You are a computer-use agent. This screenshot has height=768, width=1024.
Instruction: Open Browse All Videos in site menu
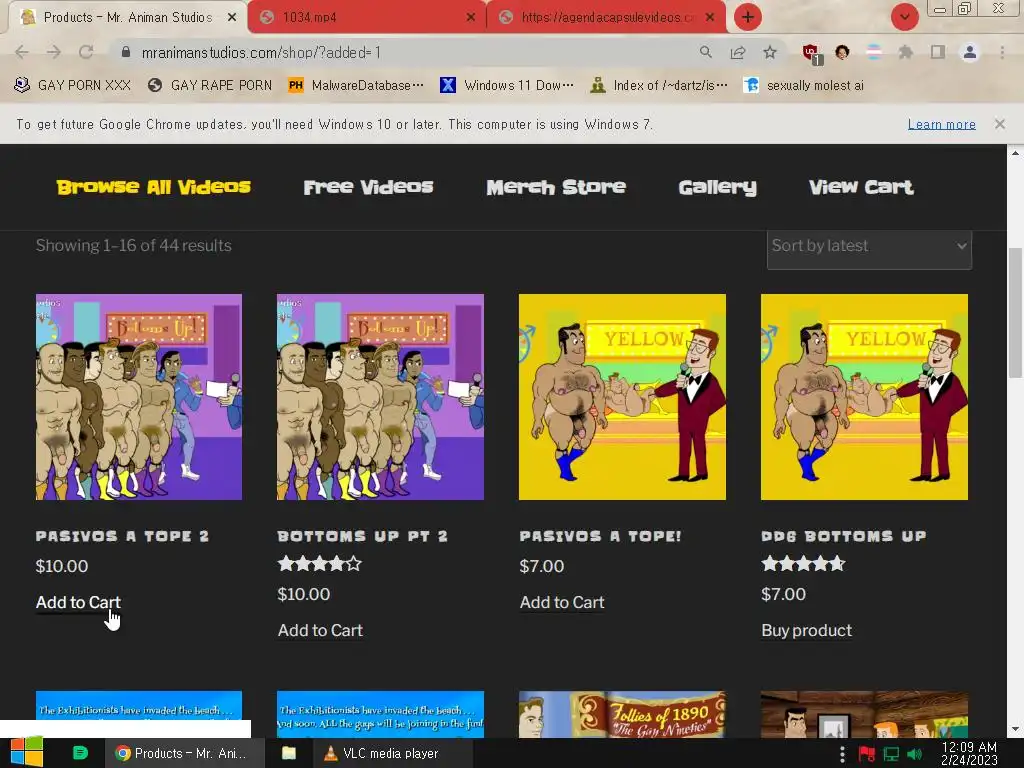coord(153,187)
